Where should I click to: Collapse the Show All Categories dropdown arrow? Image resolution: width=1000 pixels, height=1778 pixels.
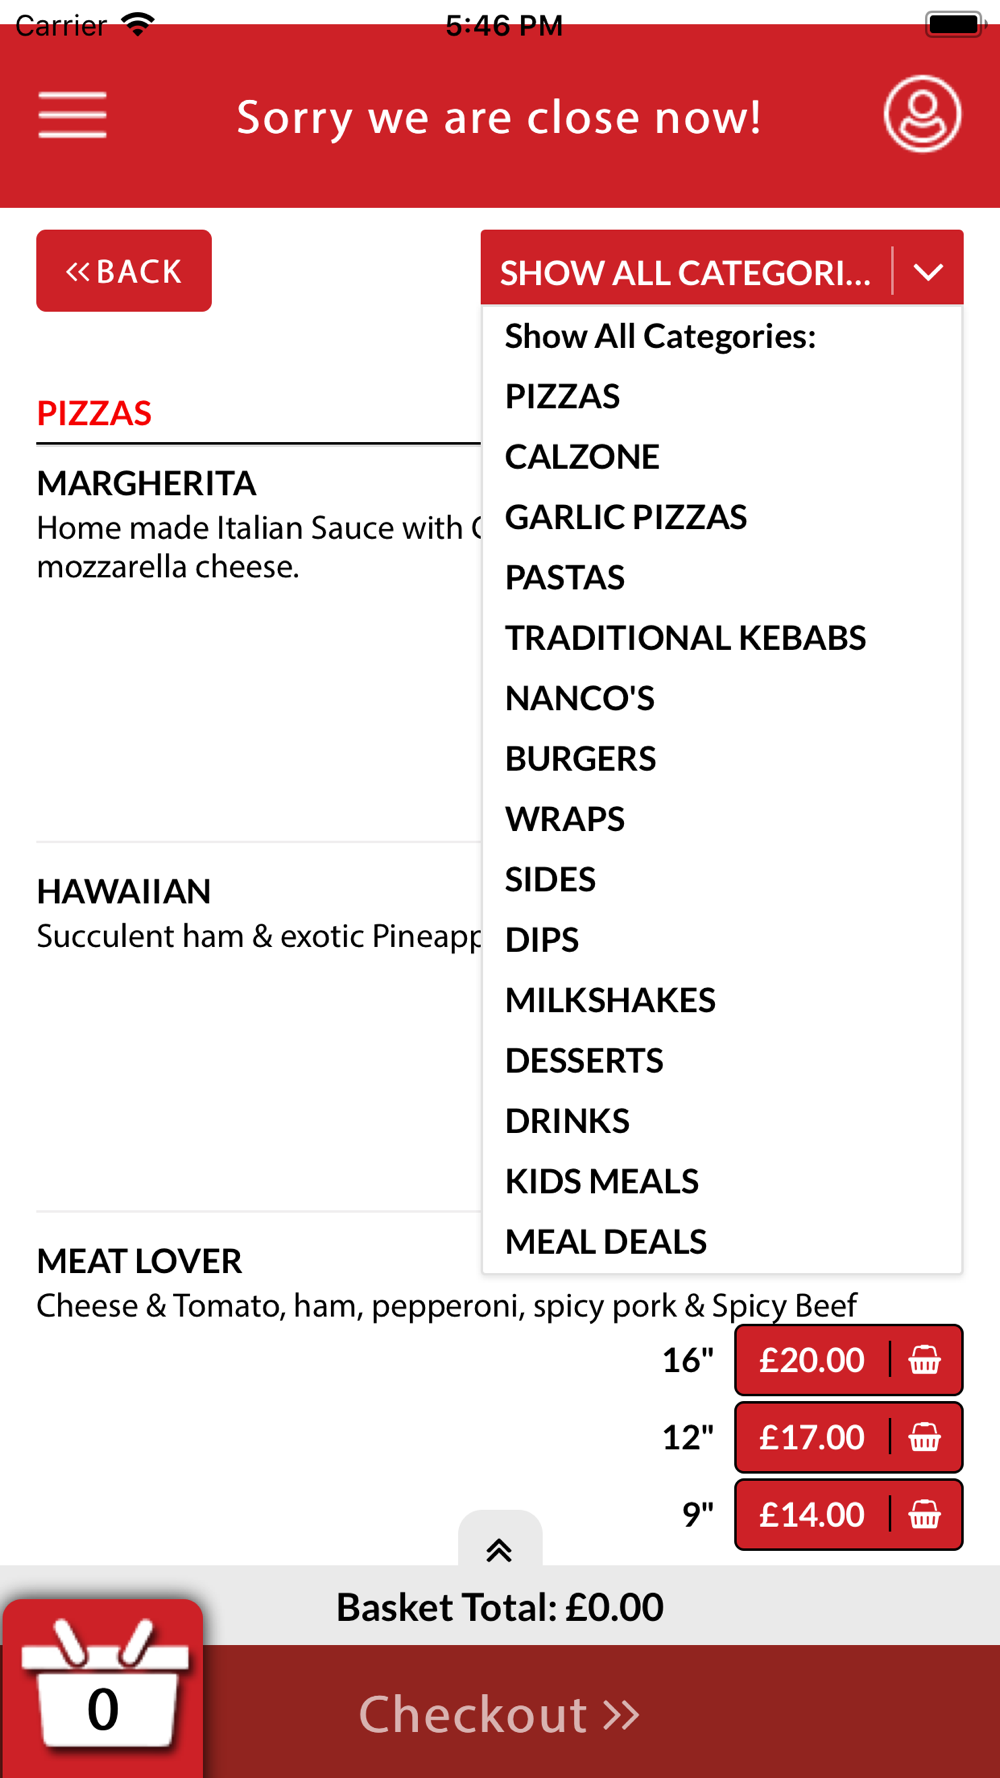[928, 272]
